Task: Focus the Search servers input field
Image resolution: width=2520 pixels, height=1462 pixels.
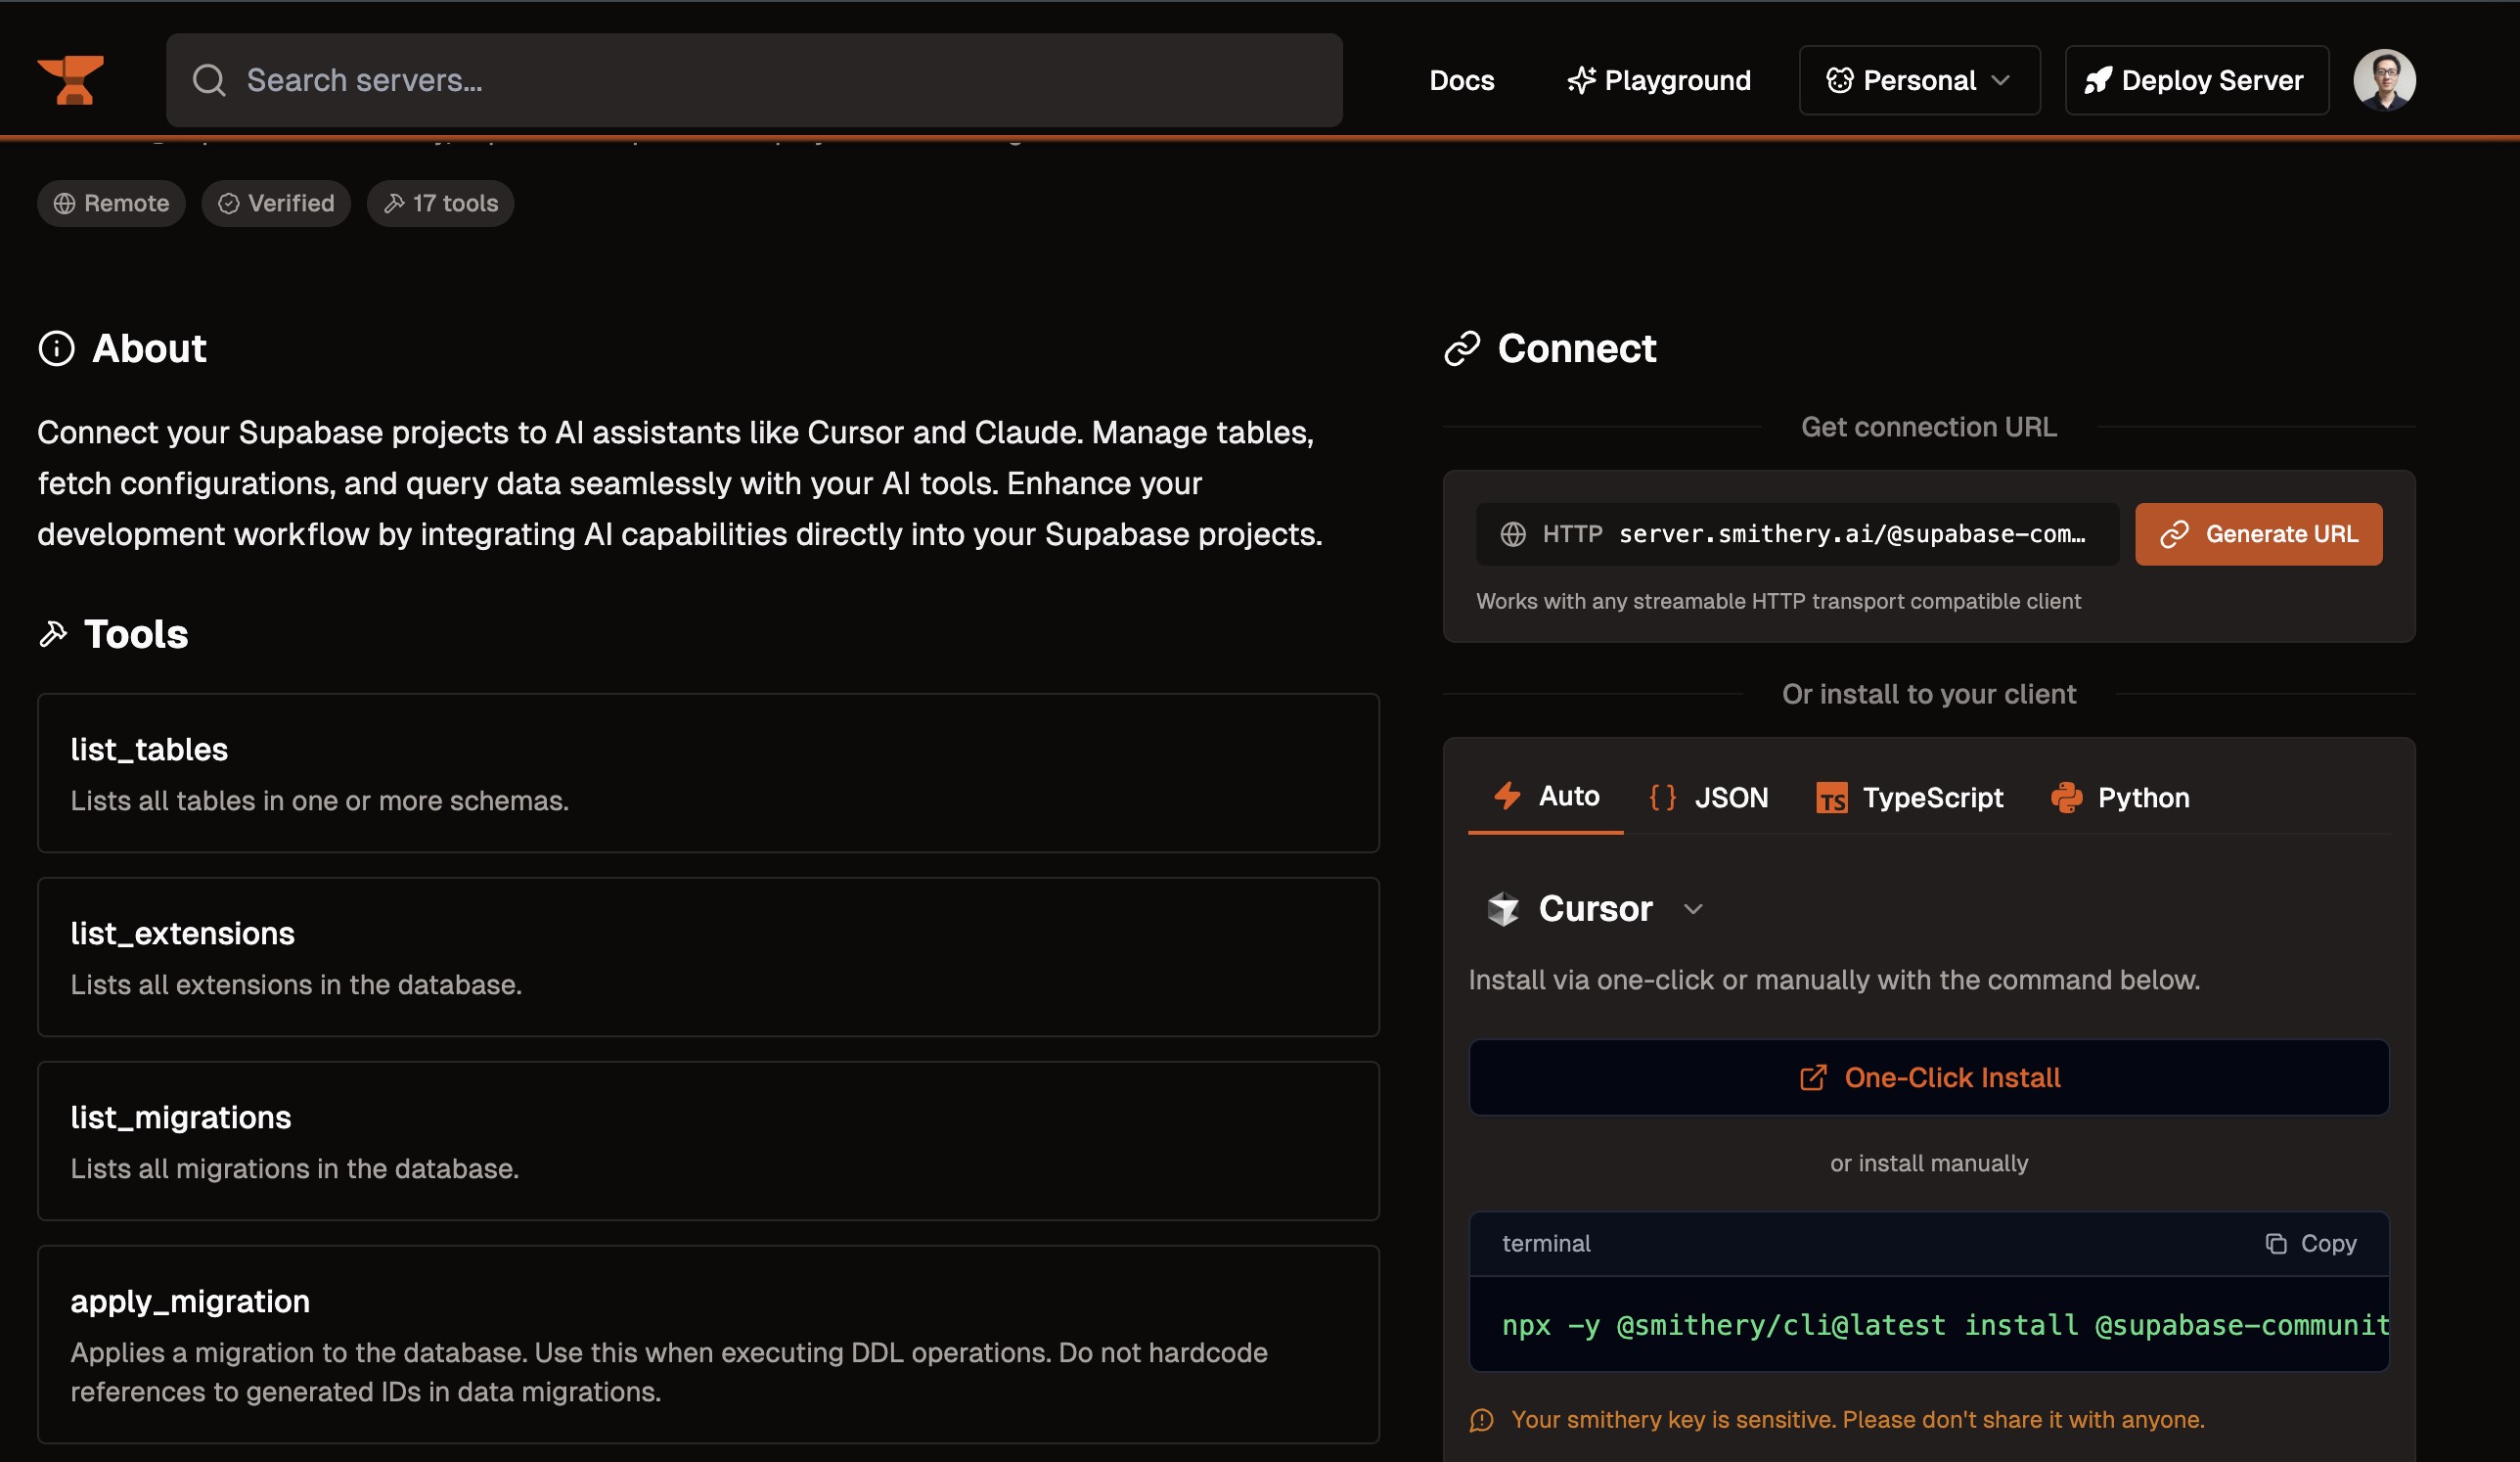Action: tap(754, 80)
